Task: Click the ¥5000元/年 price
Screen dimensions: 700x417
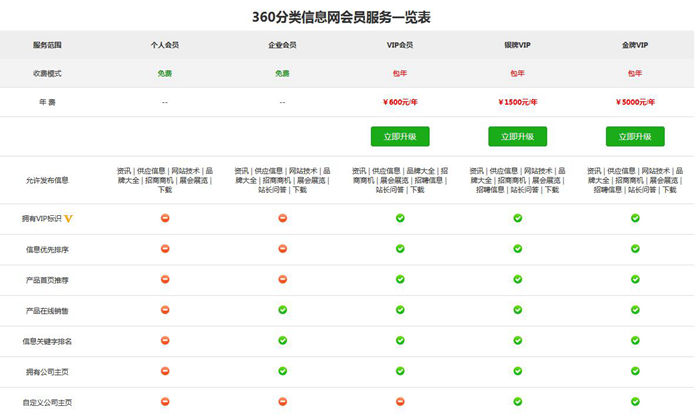Action: tap(635, 102)
